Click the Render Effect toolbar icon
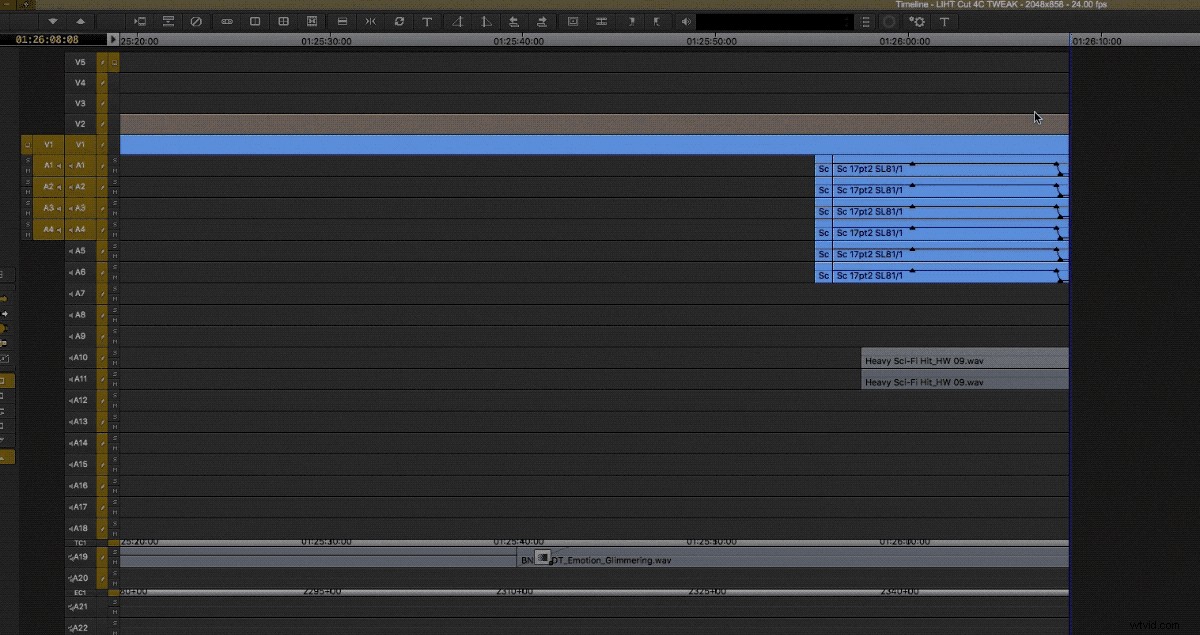 (399, 21)
